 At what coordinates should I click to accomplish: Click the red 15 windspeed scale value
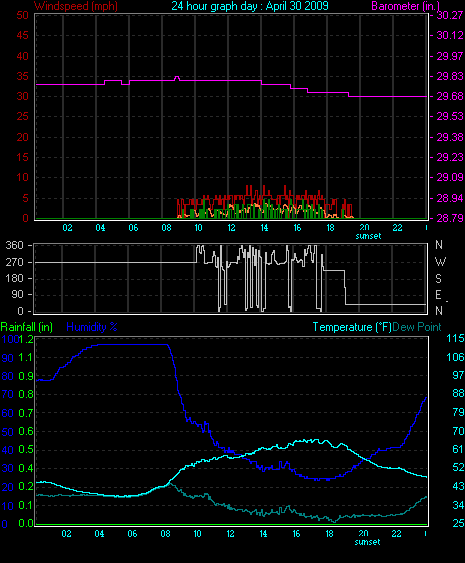click(x=22, y=157)
